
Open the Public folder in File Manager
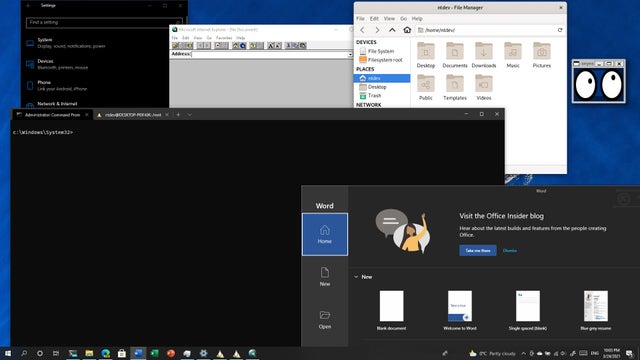point(426,87)
